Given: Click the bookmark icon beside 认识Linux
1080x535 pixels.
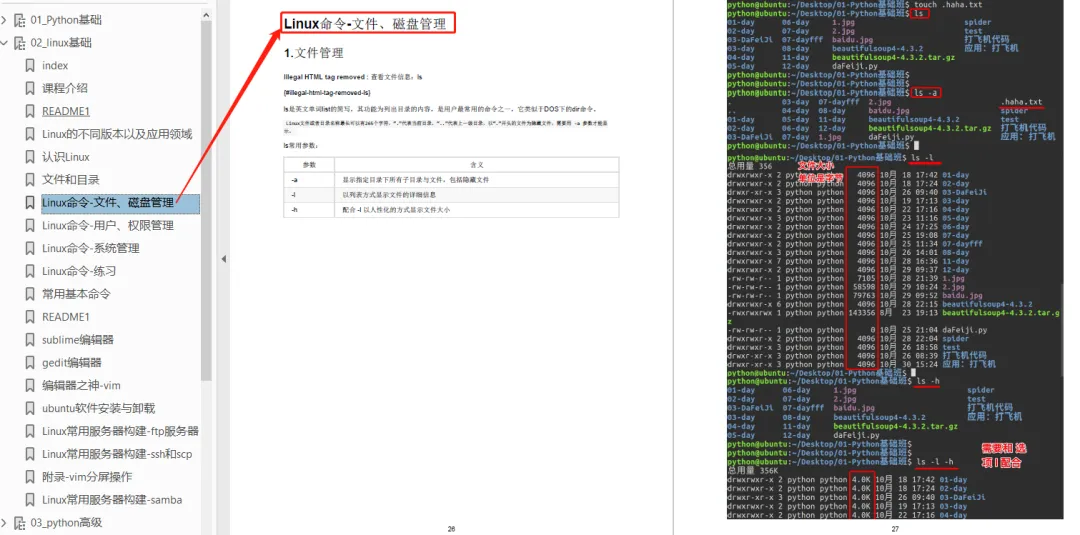Looking at the screenshot, I should (30, 157).
